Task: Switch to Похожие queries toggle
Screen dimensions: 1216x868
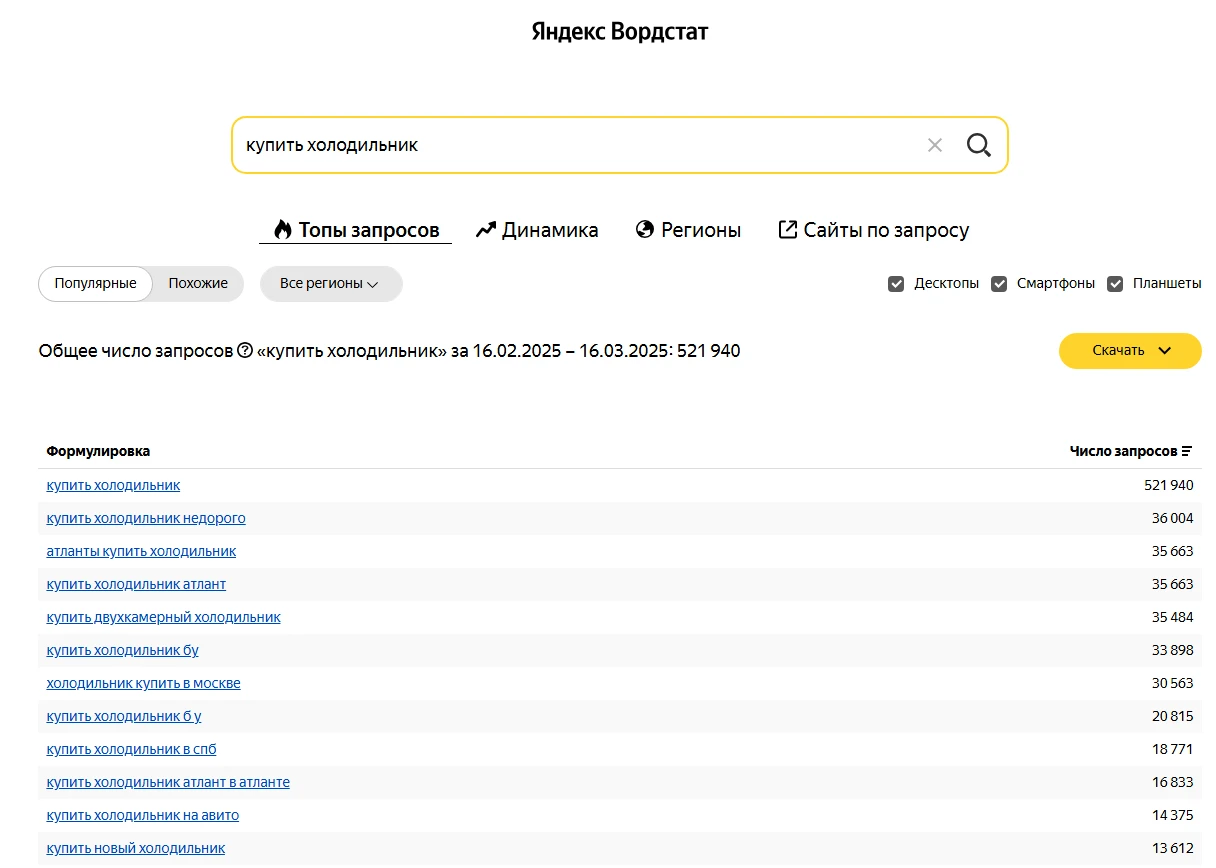Action: coord(198,284)
